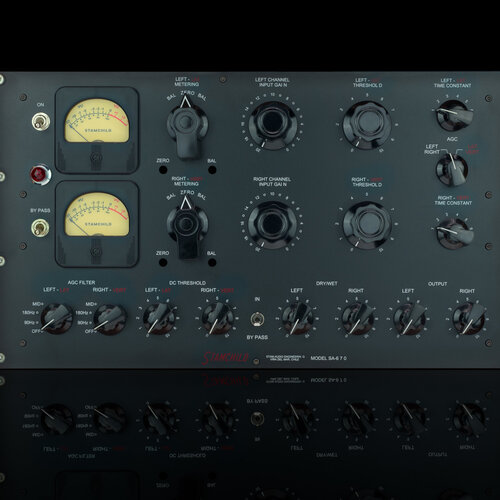Image resolution: width=500 pixels, height=500 pixels.
Task: Click the red power indicator lamp
Action: (x=40, y=174)
